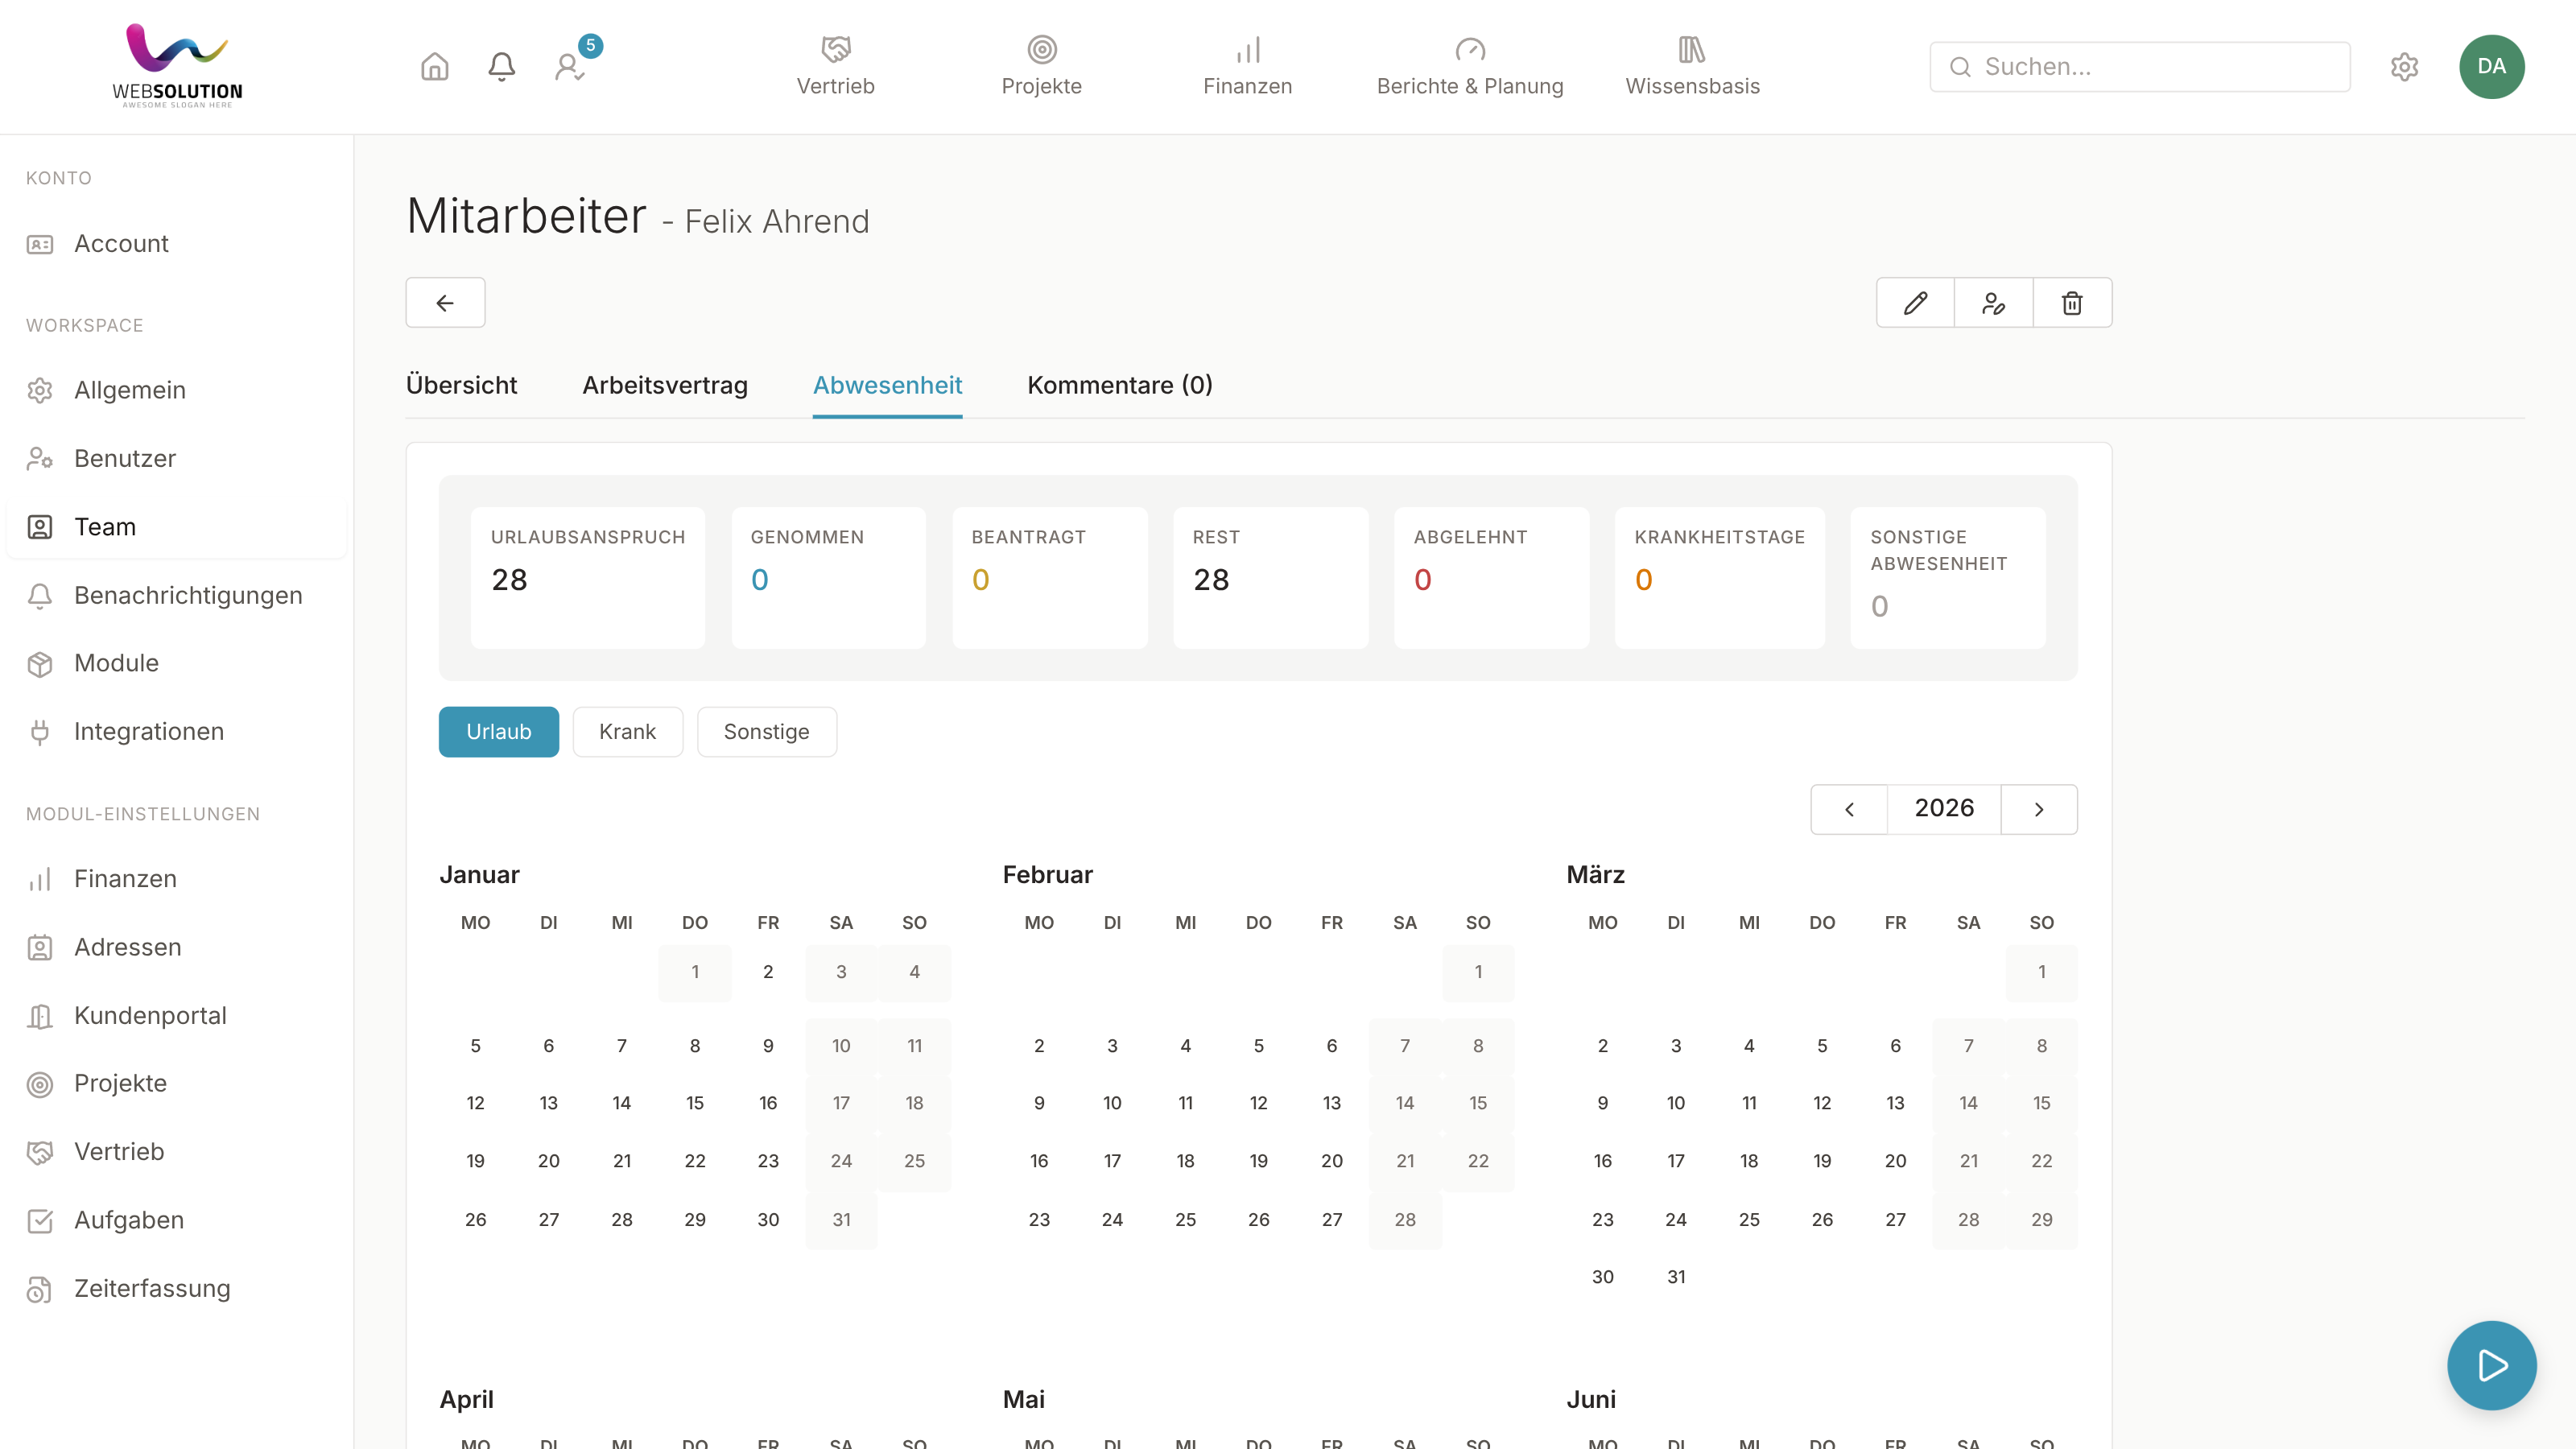2576x1449 pixels.
Task: Click the Krankheitstage card
Action: (x=1720, y=578)
